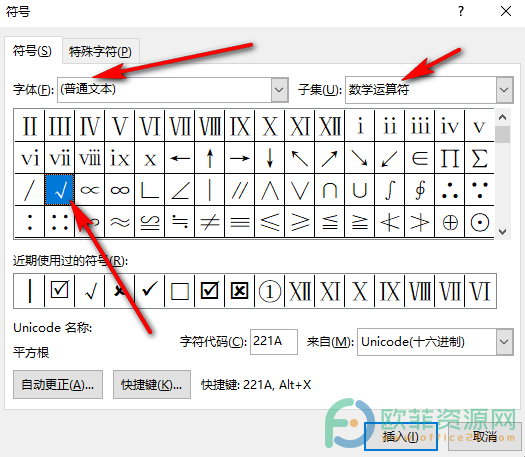Click the 自动更正(A) button

tap(58, 385)
